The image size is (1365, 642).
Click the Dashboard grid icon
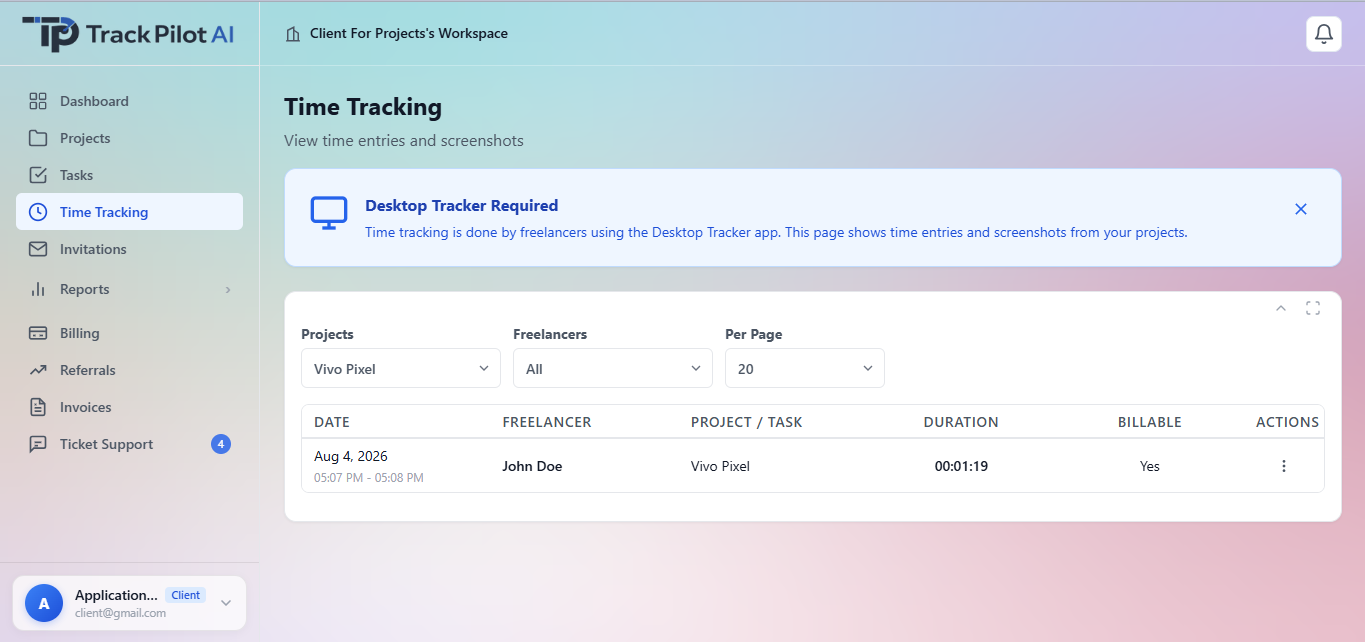click(38, 101)
